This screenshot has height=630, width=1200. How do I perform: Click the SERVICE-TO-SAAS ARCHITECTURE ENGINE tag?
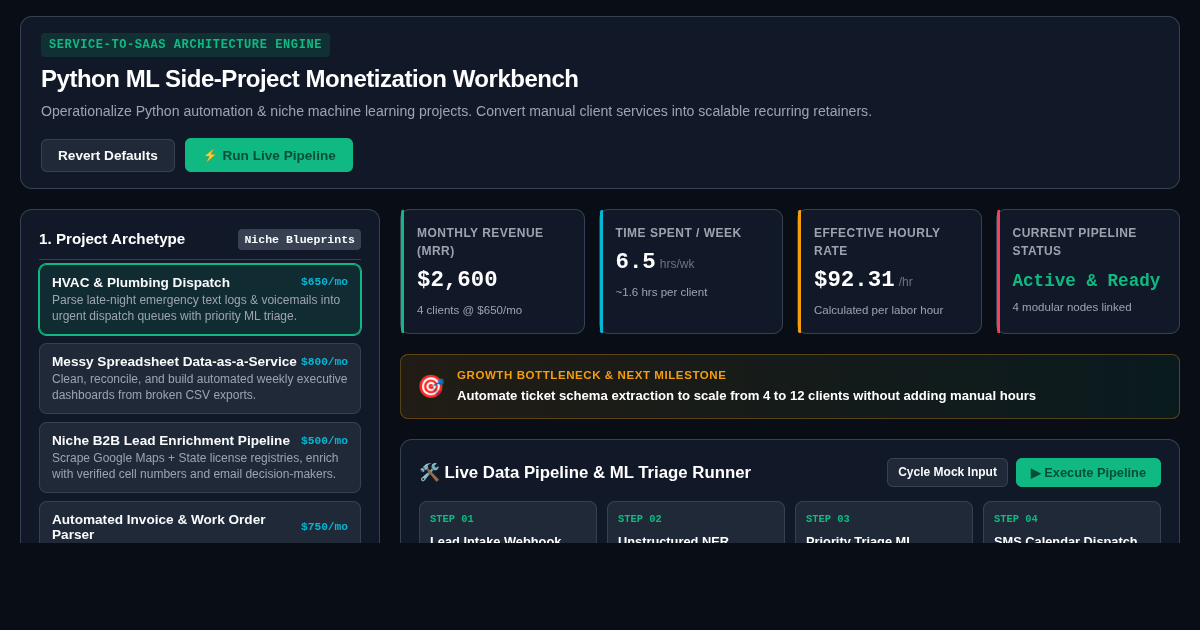(185, 45)
